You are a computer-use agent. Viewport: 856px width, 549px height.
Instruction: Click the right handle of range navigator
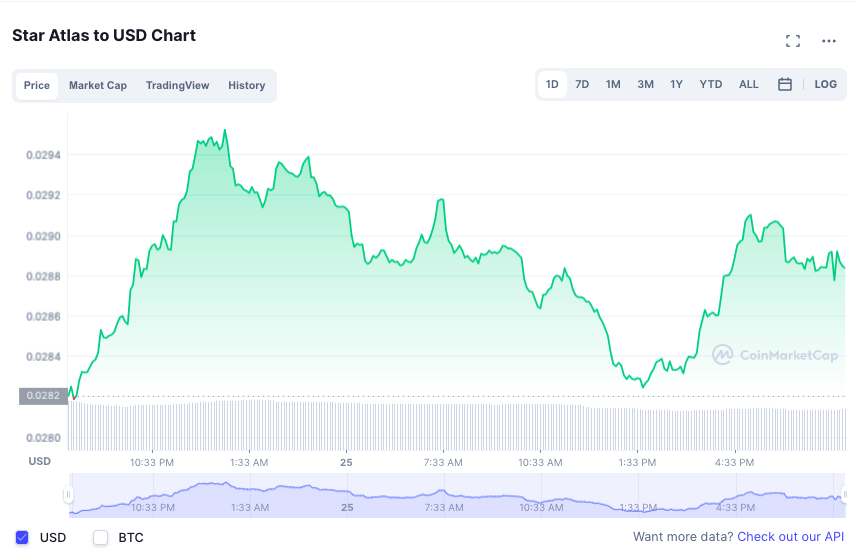click(845, 495)
